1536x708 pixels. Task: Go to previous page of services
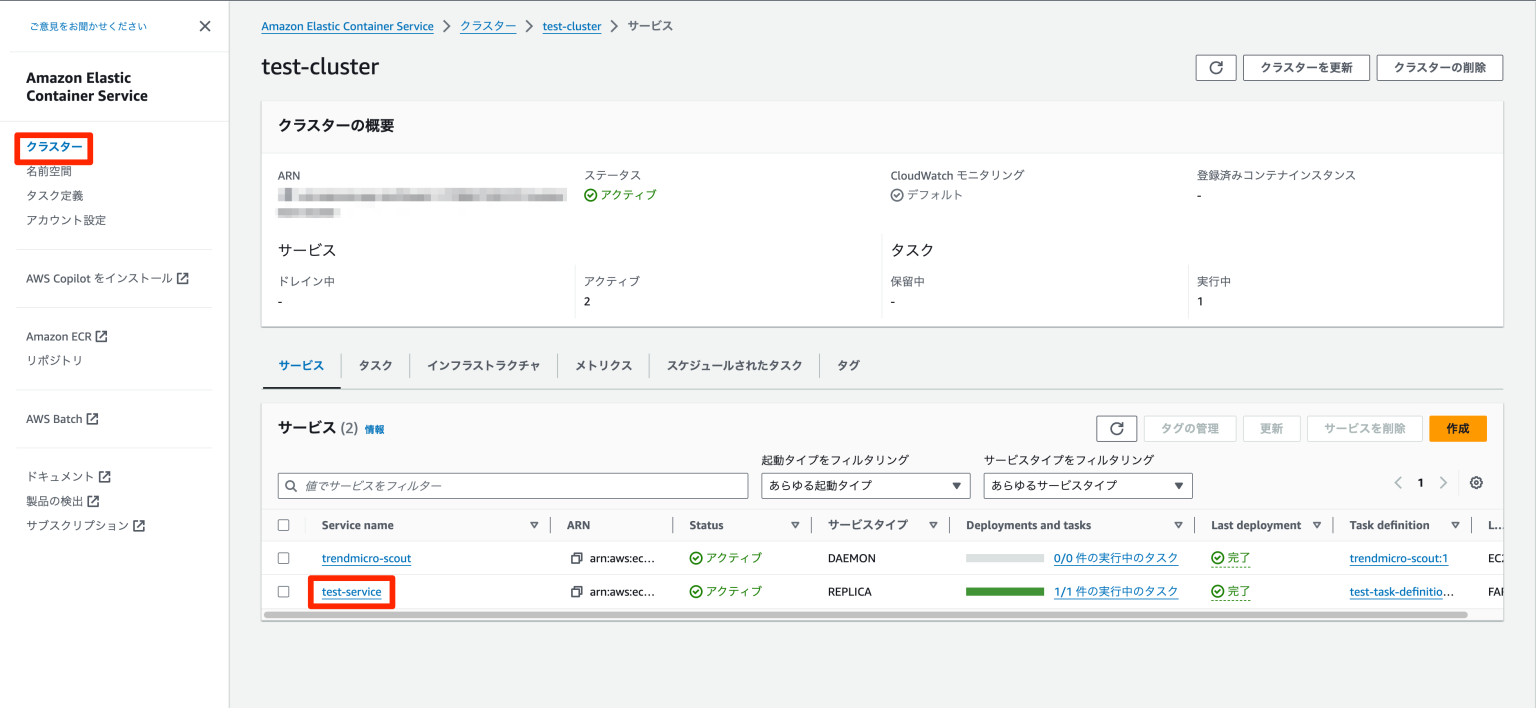1398,483
